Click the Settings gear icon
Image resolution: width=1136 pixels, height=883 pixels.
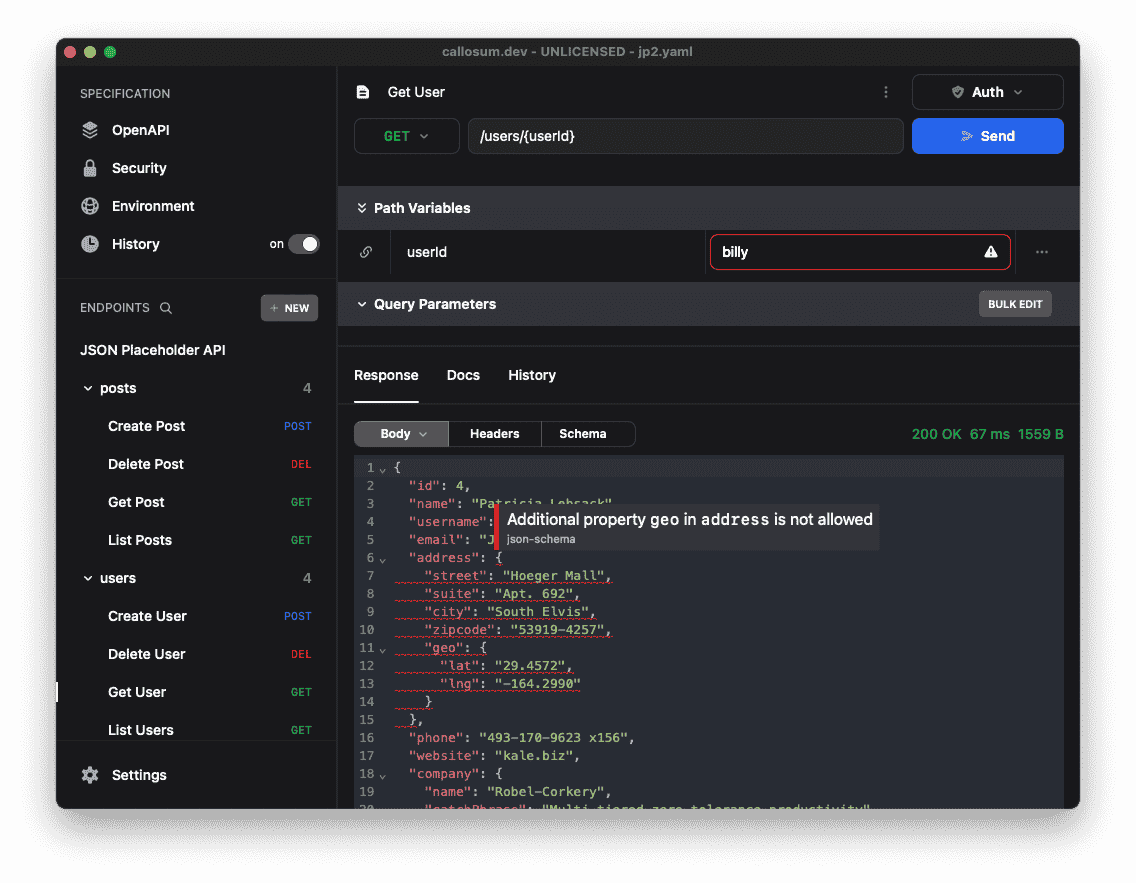[x=90, y=775]
